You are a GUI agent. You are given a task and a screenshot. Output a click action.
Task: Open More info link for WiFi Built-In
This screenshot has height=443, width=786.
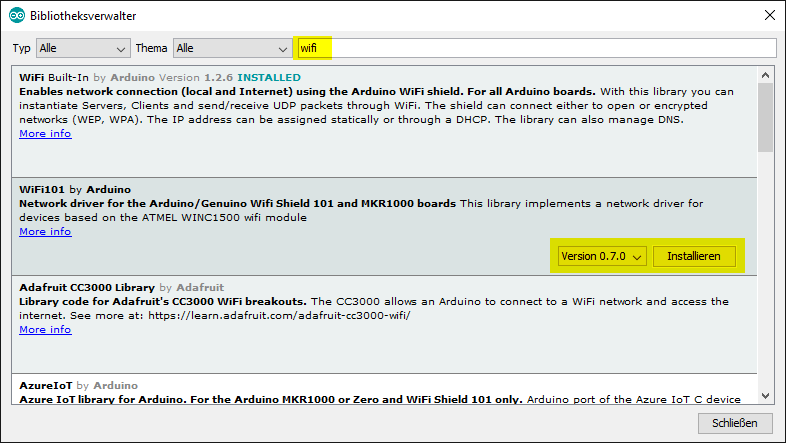(45, 134)
